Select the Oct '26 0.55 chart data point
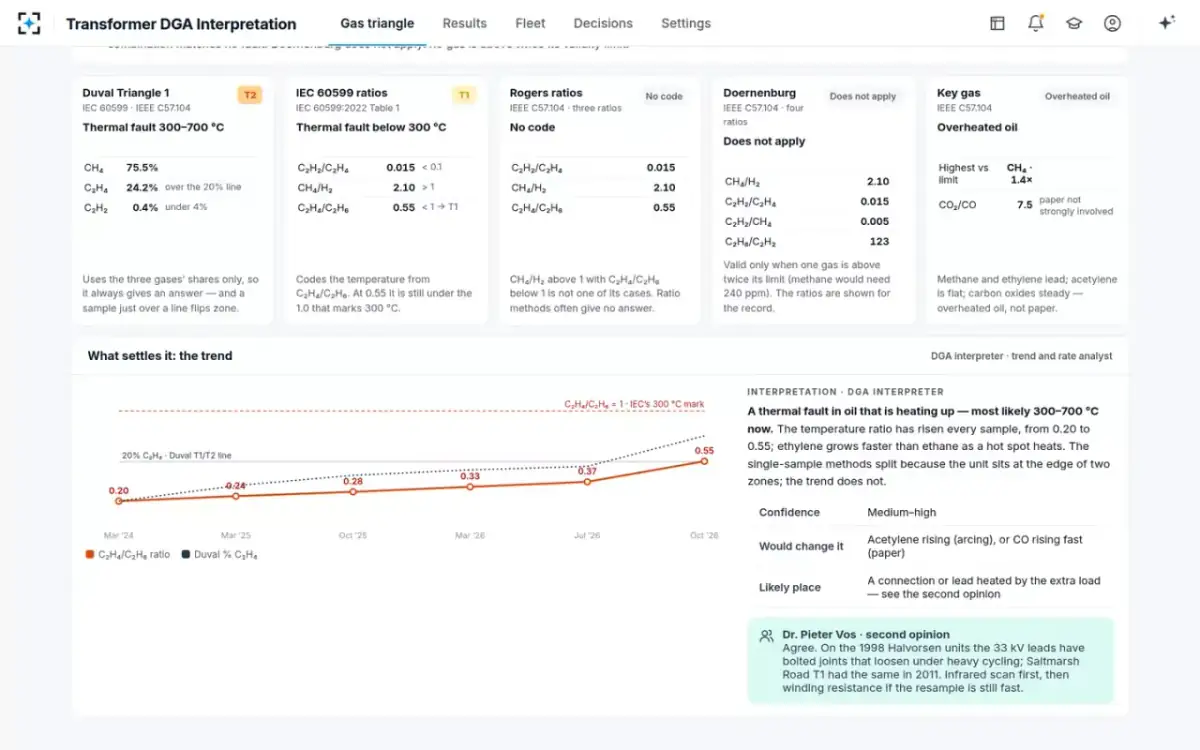The width and height of the screenshot is (1200, 750). (x=704, y=461)
